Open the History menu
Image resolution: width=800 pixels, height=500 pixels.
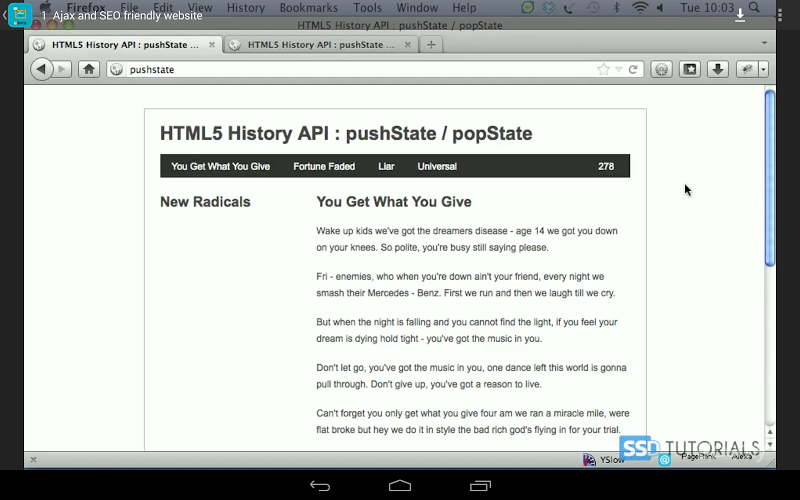click(246, 8)
